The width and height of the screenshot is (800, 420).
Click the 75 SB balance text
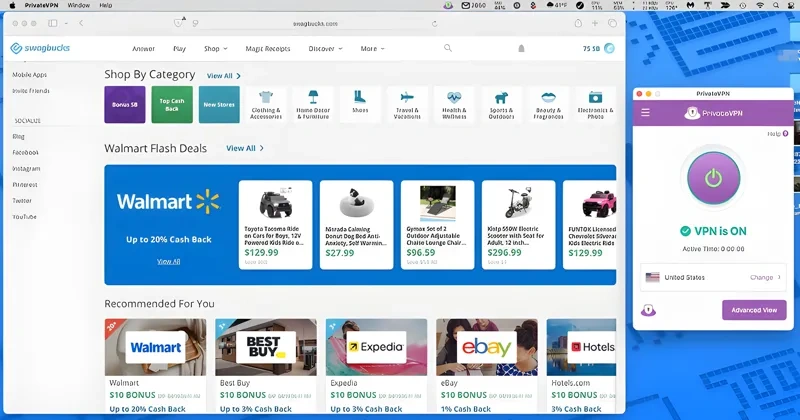point(591,48)
